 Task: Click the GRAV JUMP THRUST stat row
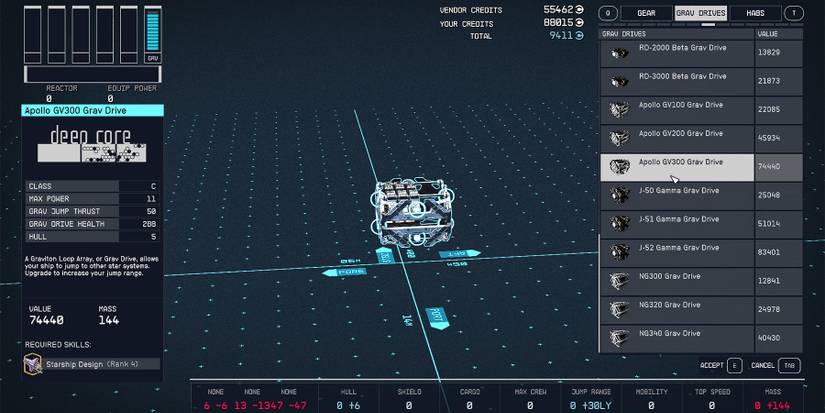tap(92, 211)
